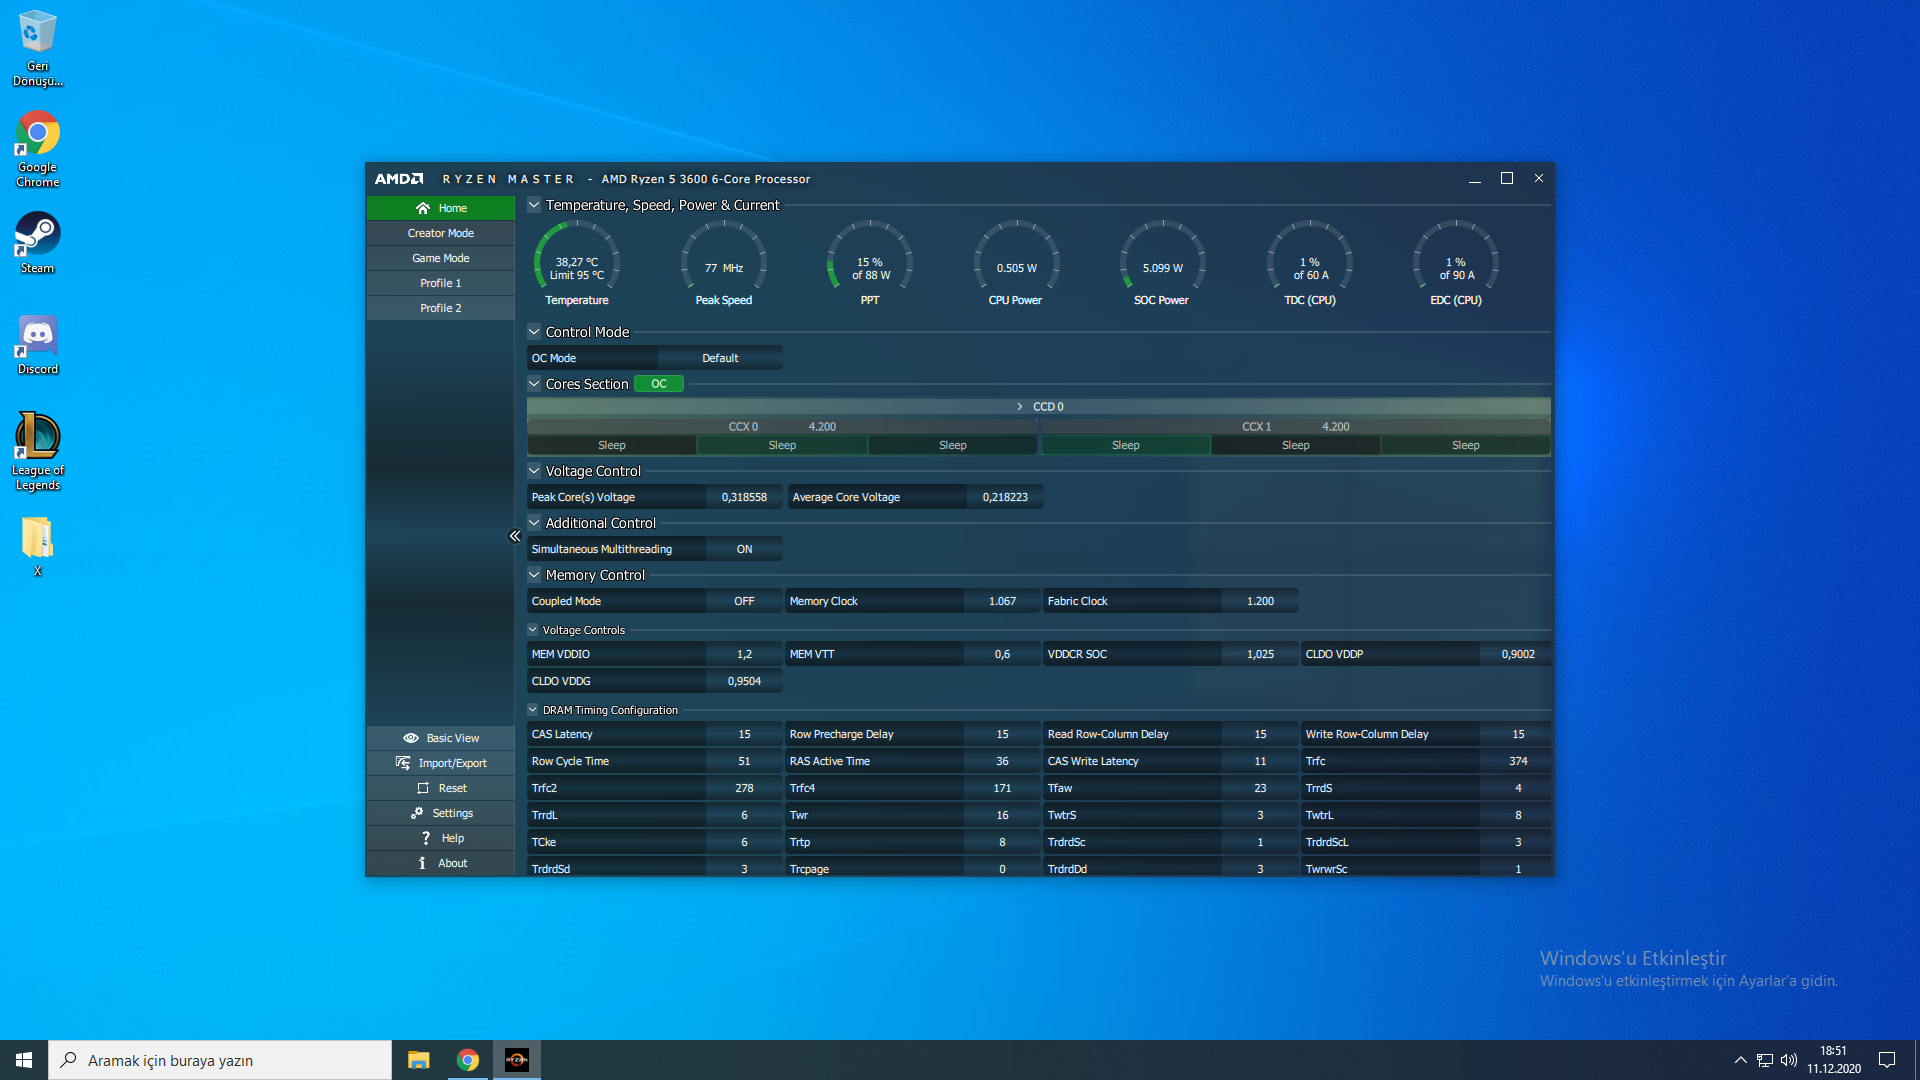This screenshot has height=1080, width=1920.
Task: Toggle the green OC button in Cores Section
Action: [658, 384]
